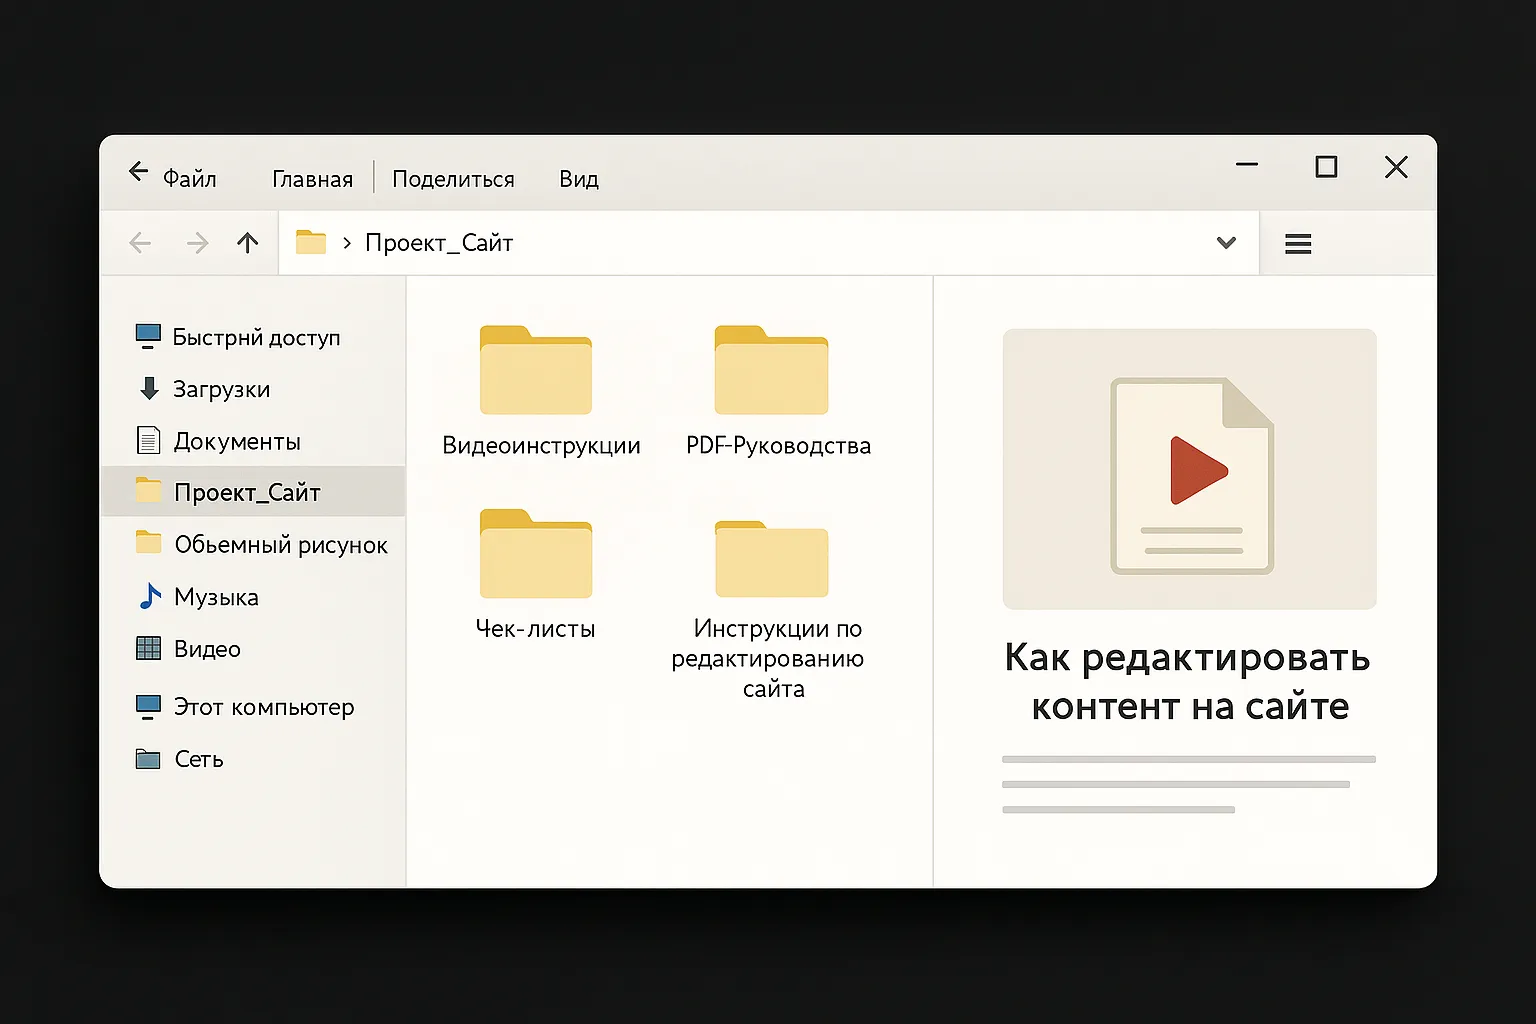
Task: Maximize the file explorer window
Action: click(1326, 166)
